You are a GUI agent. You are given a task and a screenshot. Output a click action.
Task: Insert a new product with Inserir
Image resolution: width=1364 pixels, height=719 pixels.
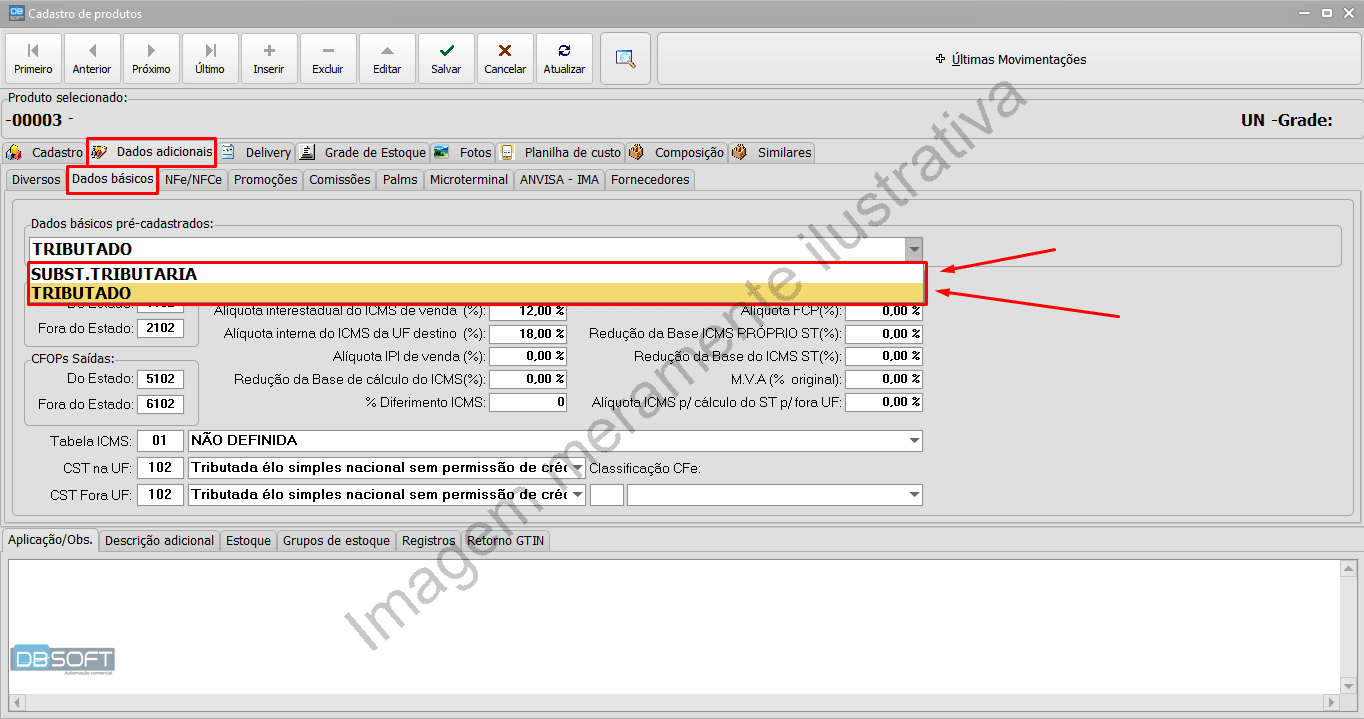[x=269, y=59]
